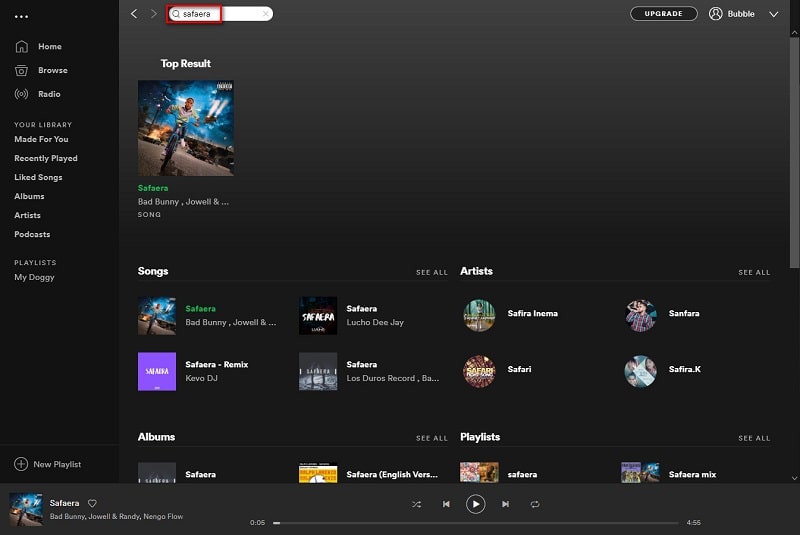Click the Bubble profile avatar icon

click(x=715, y=14)
